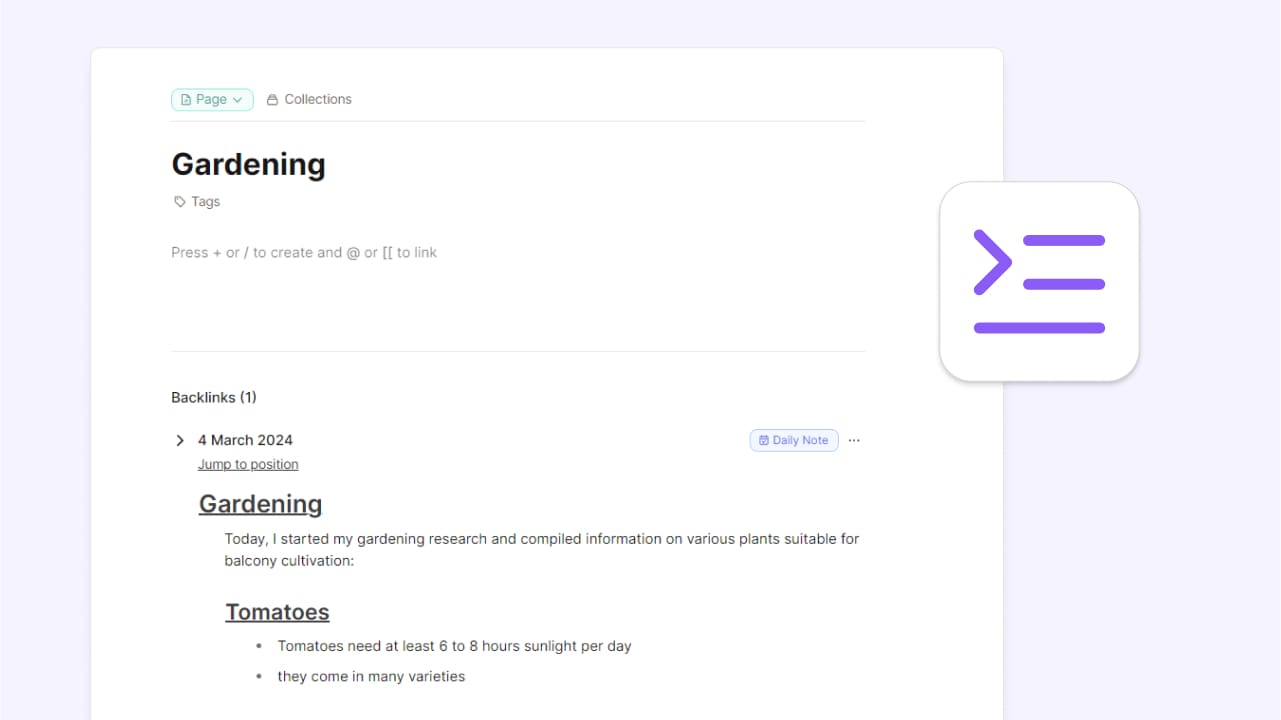Click the purple outline app logo
Image resolution: width=1281 pixels, height=720 pixels.
pos(1039,282)
